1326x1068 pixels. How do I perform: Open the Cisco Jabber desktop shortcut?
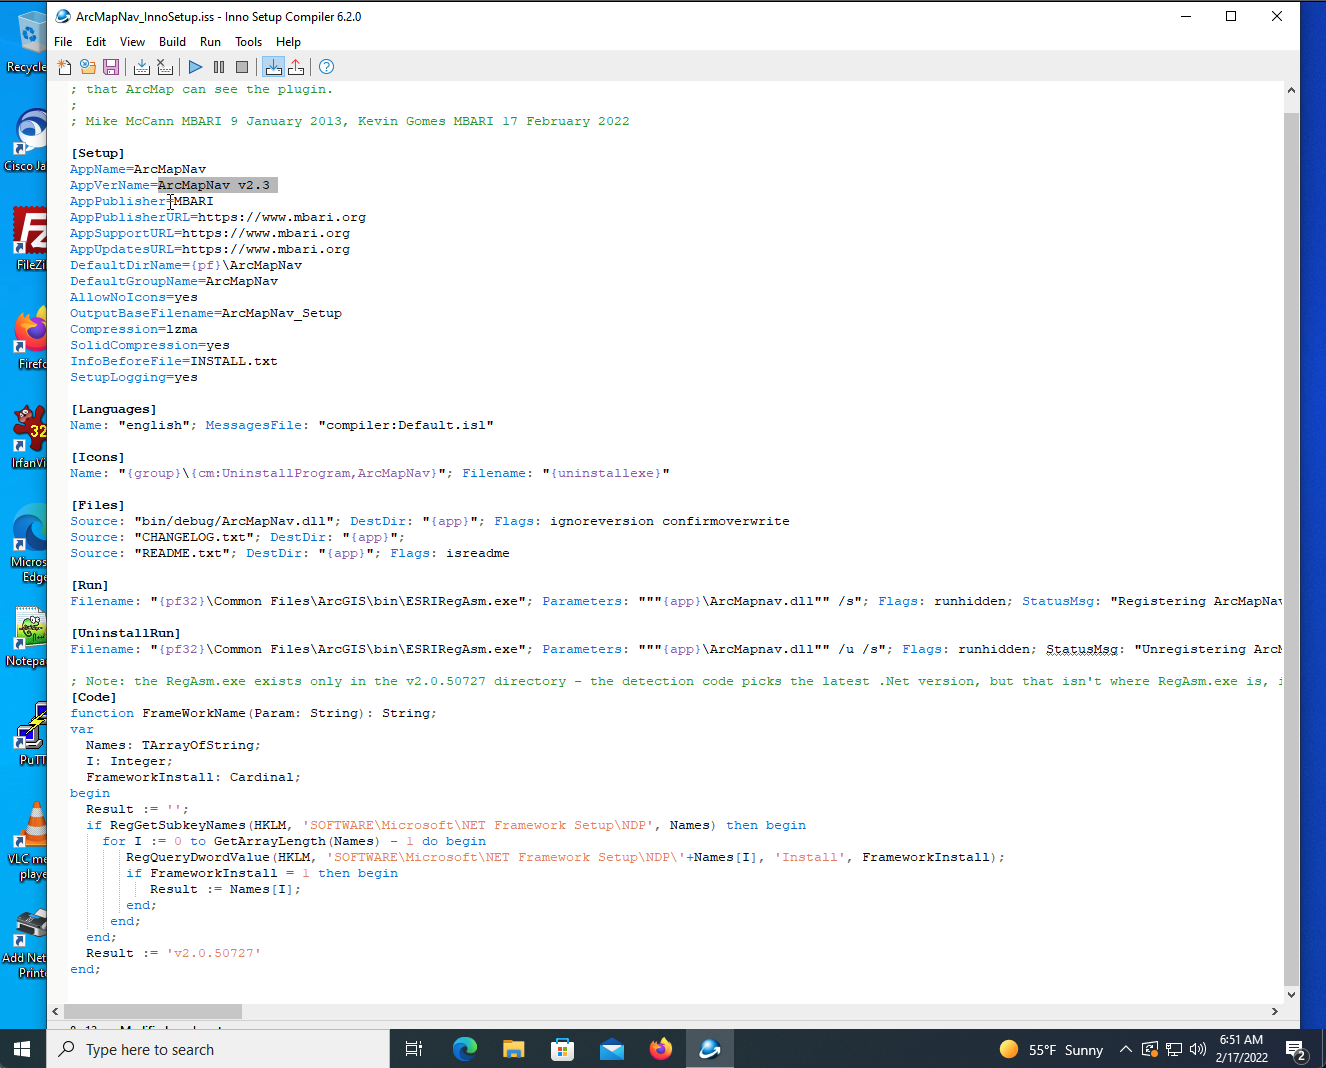pyautogui.click(x=28, y=140)
